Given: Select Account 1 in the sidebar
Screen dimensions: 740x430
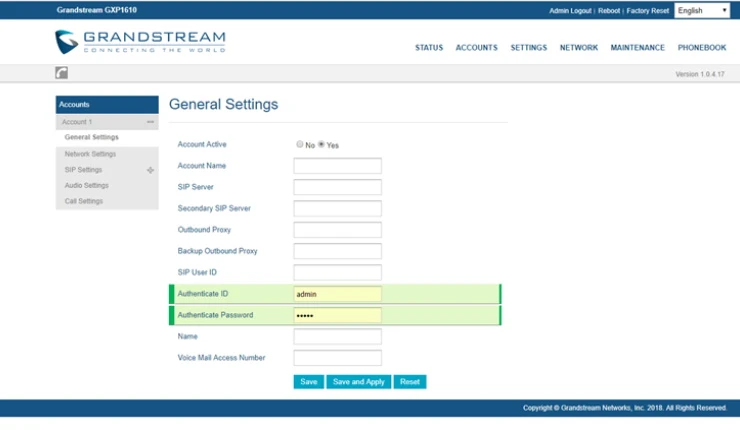Looking at the screenshot, I should coord(107,122).
